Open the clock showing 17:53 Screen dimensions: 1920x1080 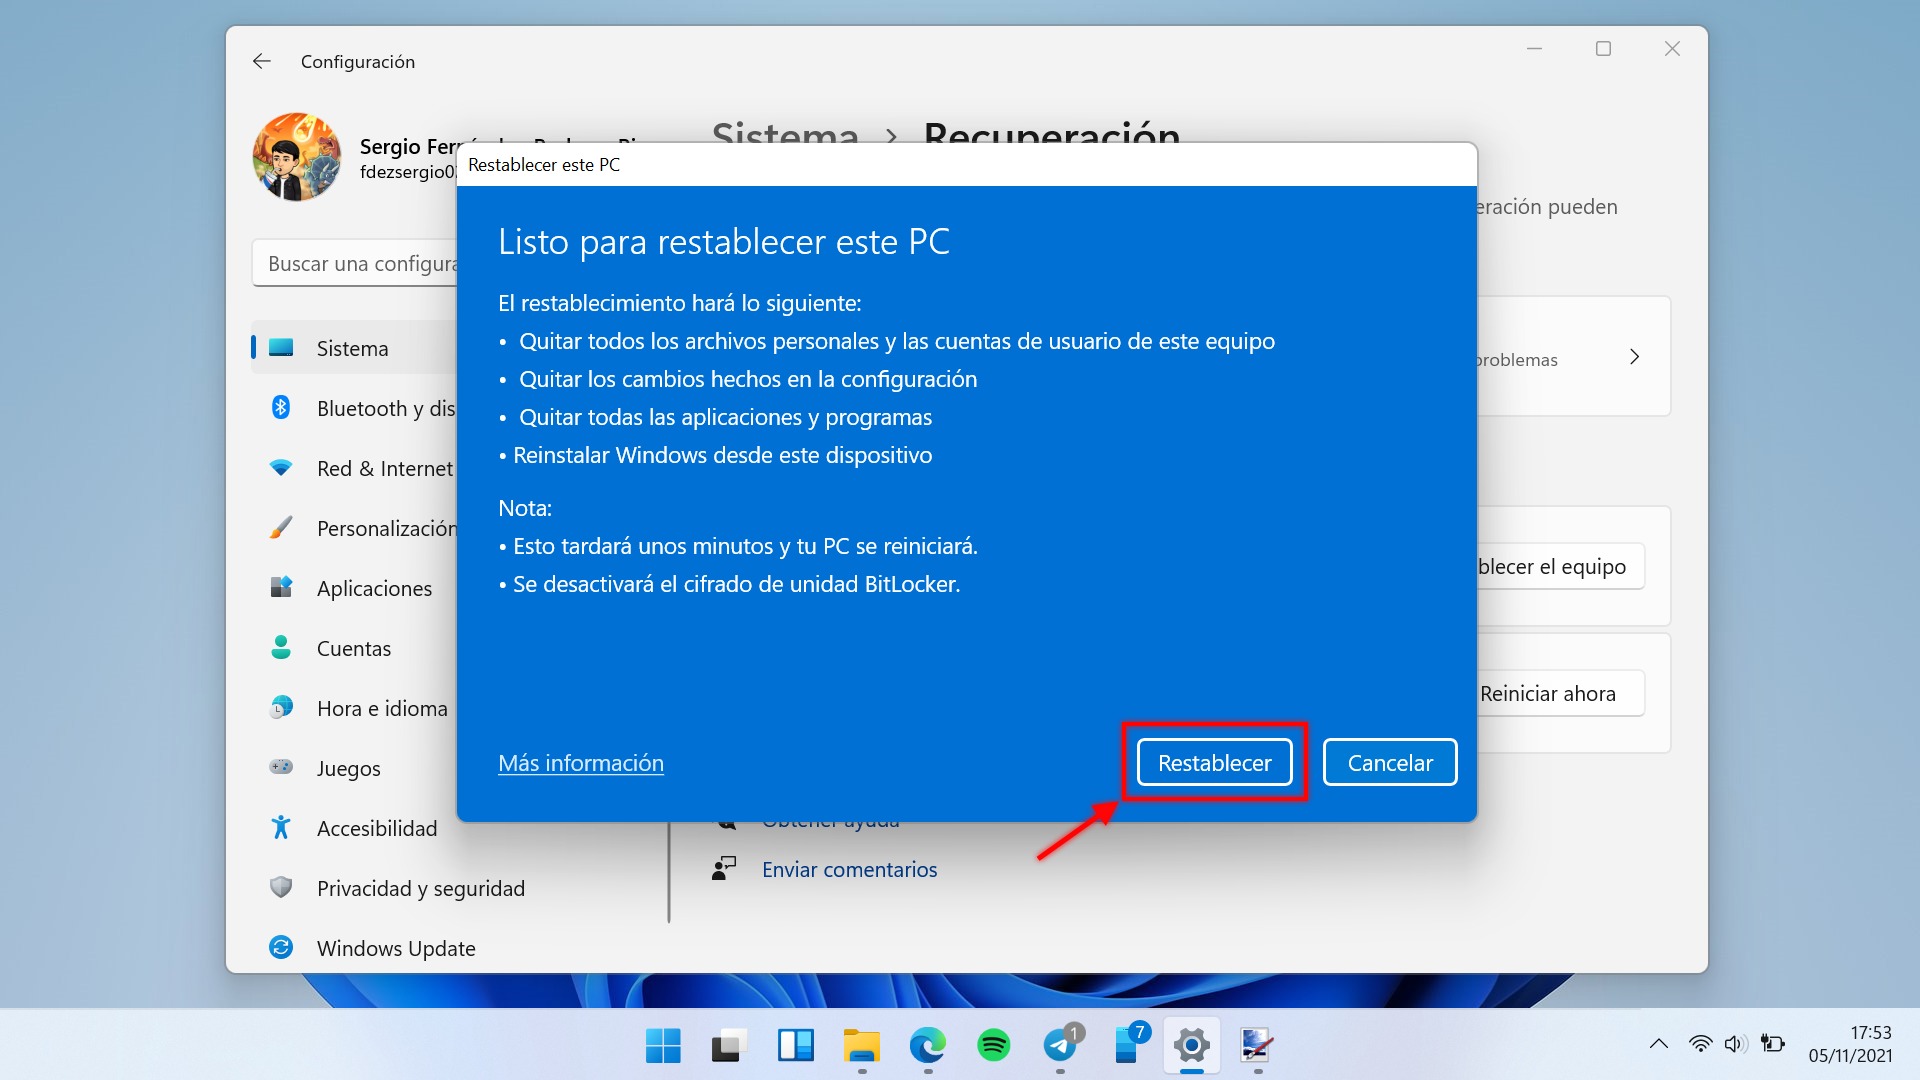1850,1044
